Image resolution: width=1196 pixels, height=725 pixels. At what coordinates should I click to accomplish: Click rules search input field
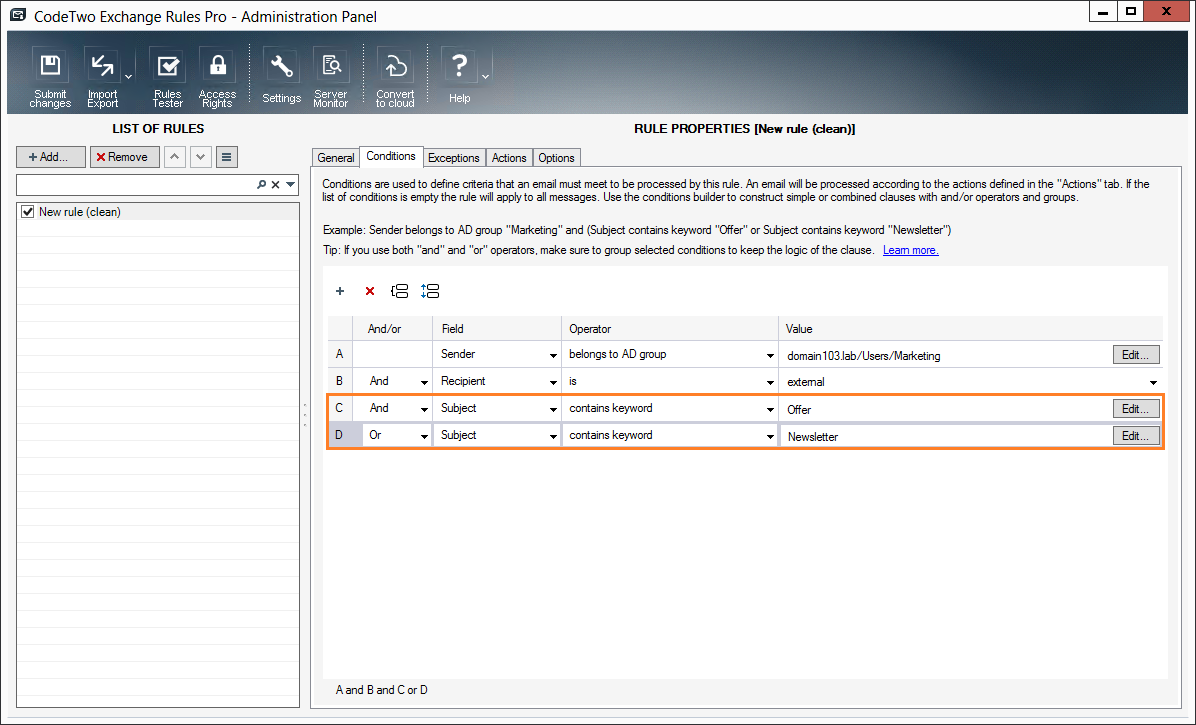(x=136, y=184)
